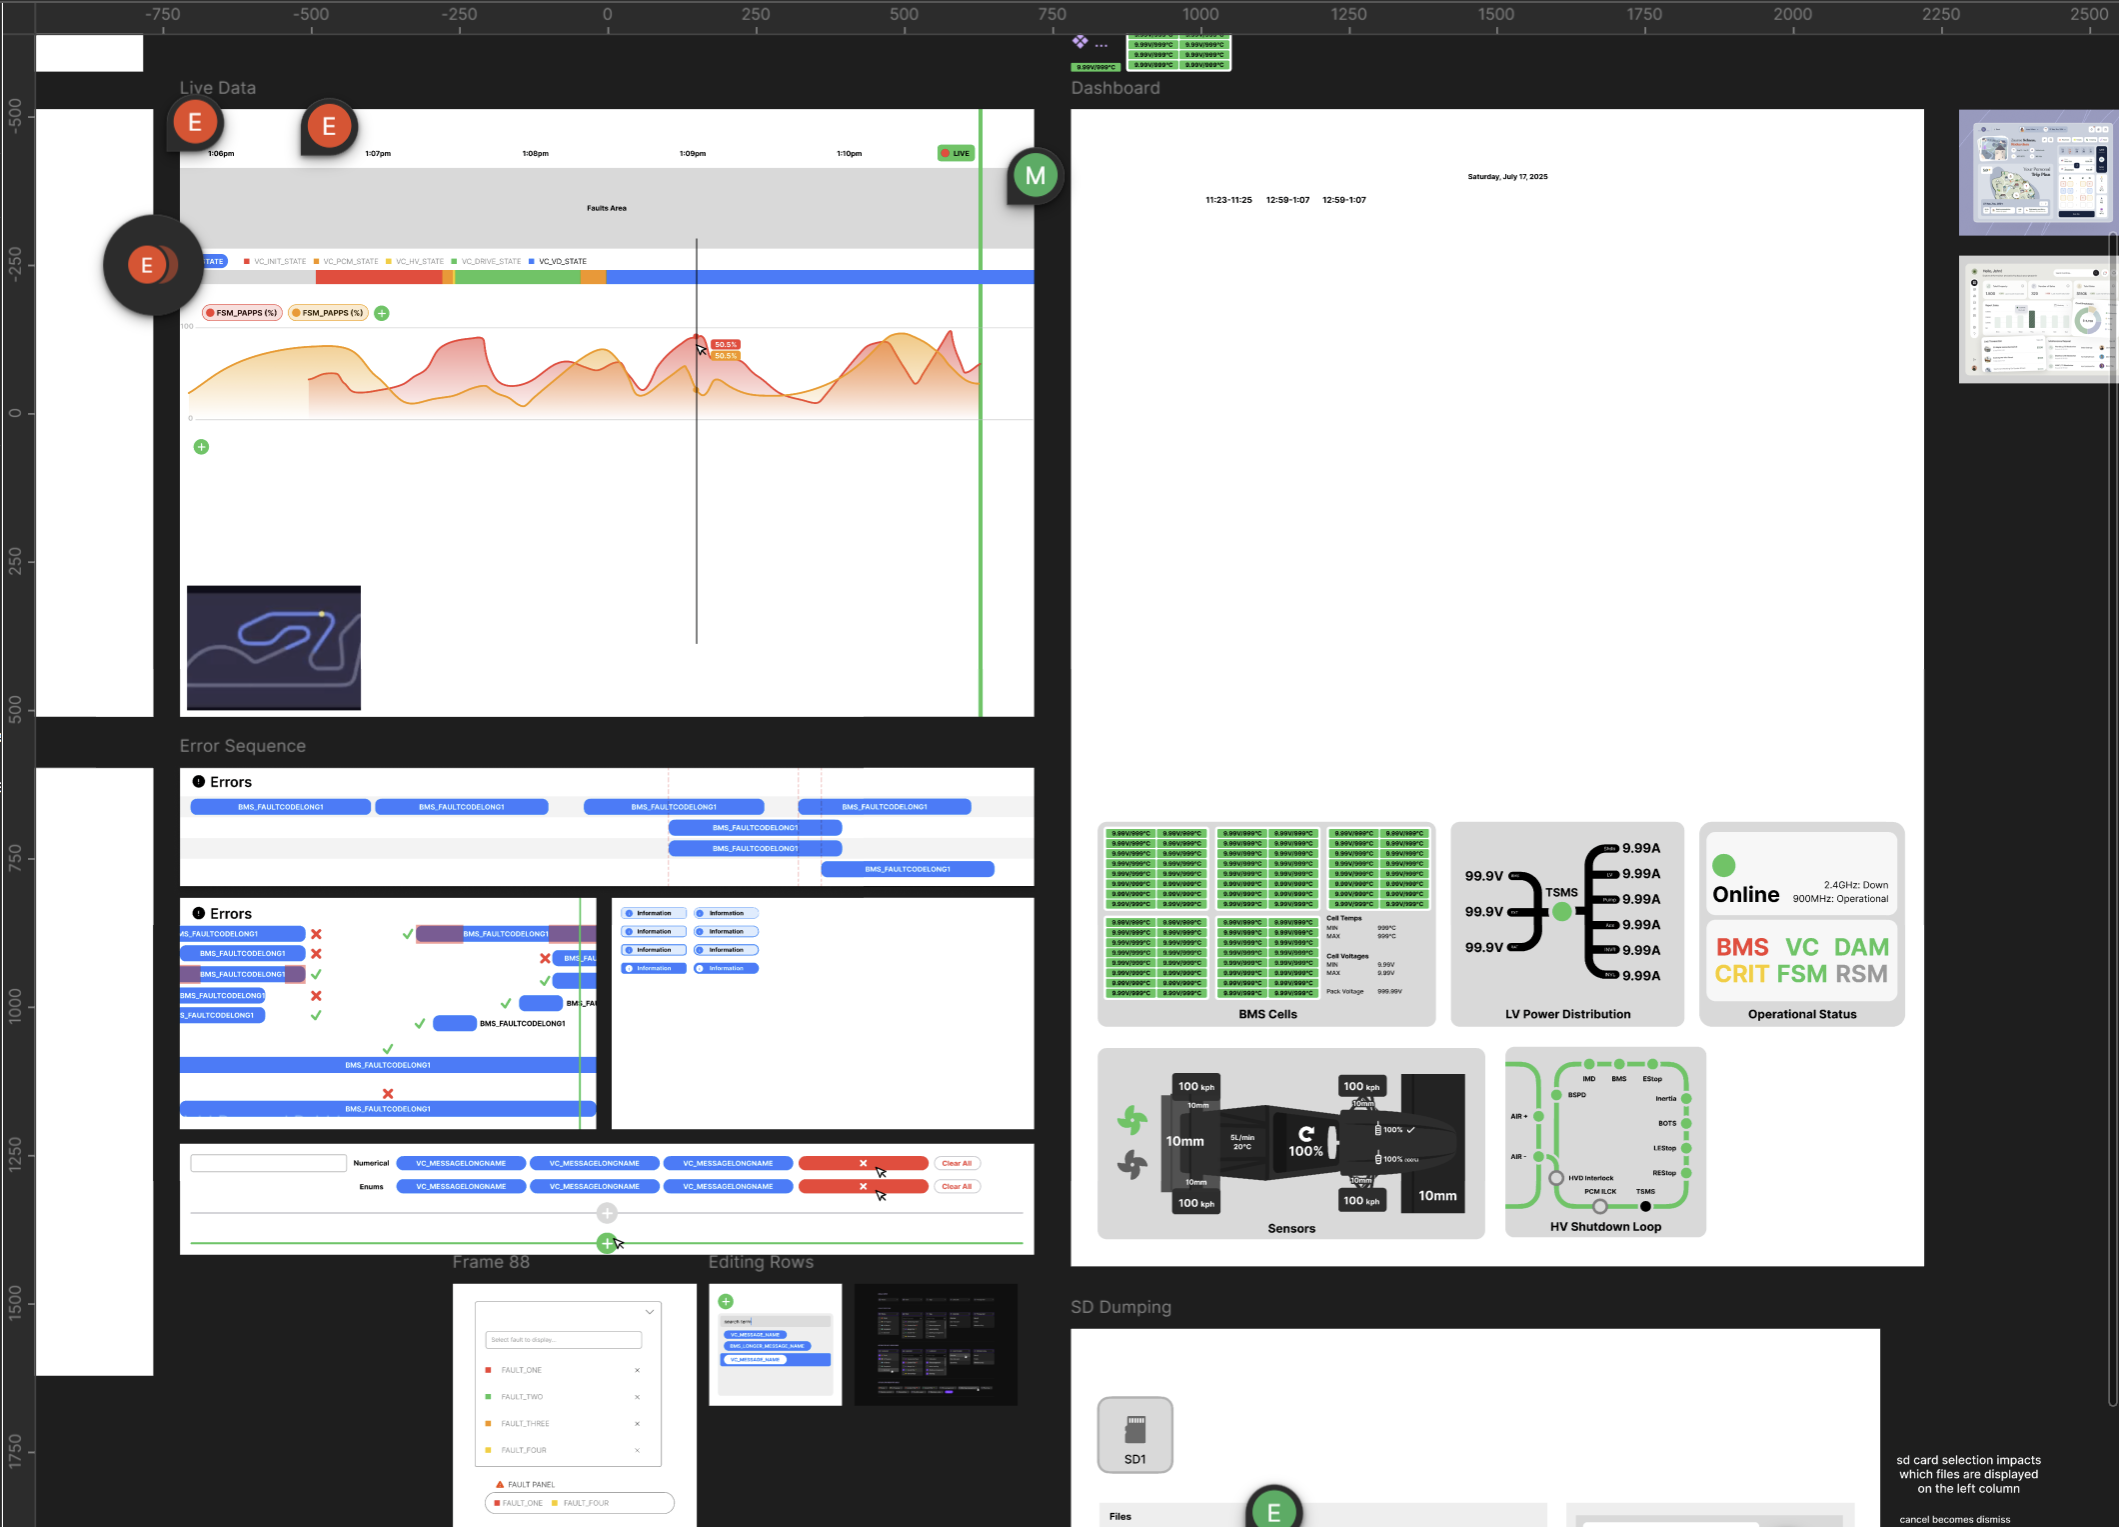
Task: Select BMS_LONGER_MESSAGE_NAME in search results
Action: (767, 1346)
